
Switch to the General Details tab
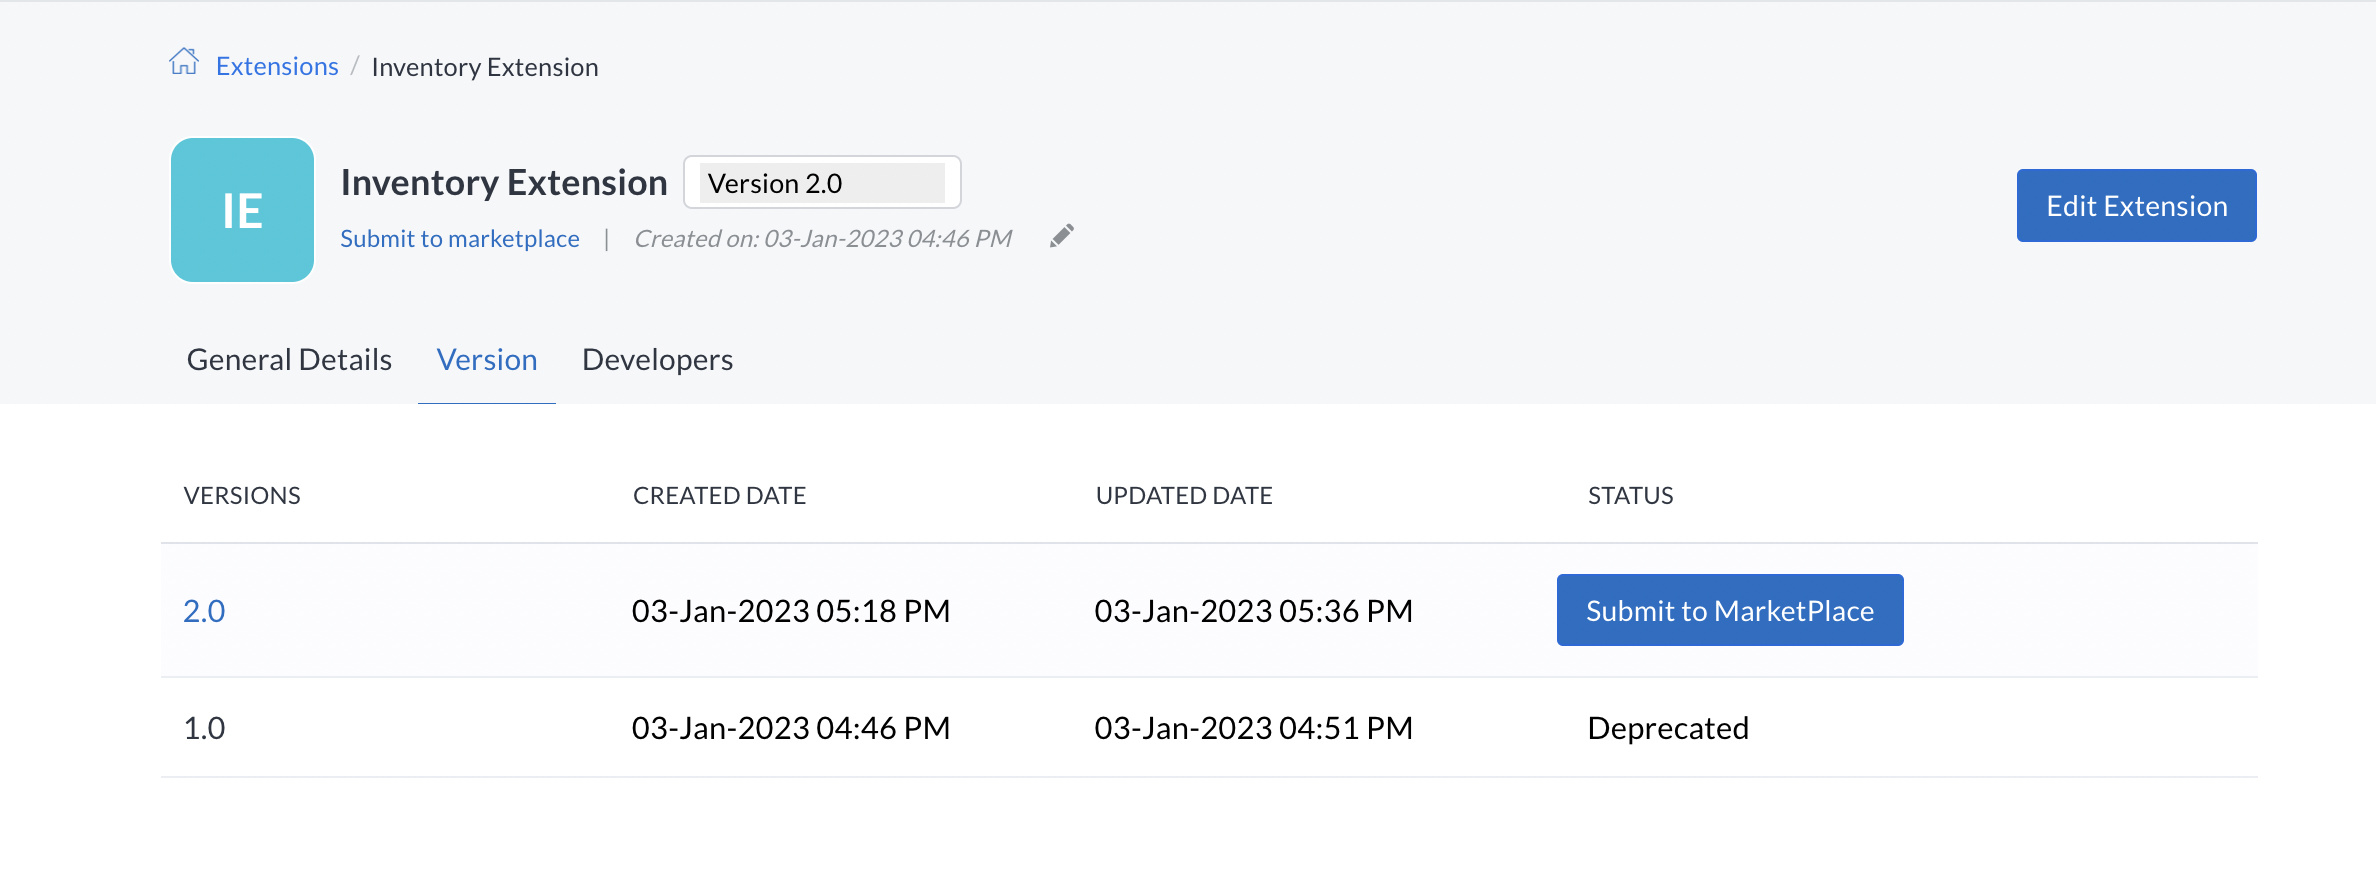pos(289,360)
